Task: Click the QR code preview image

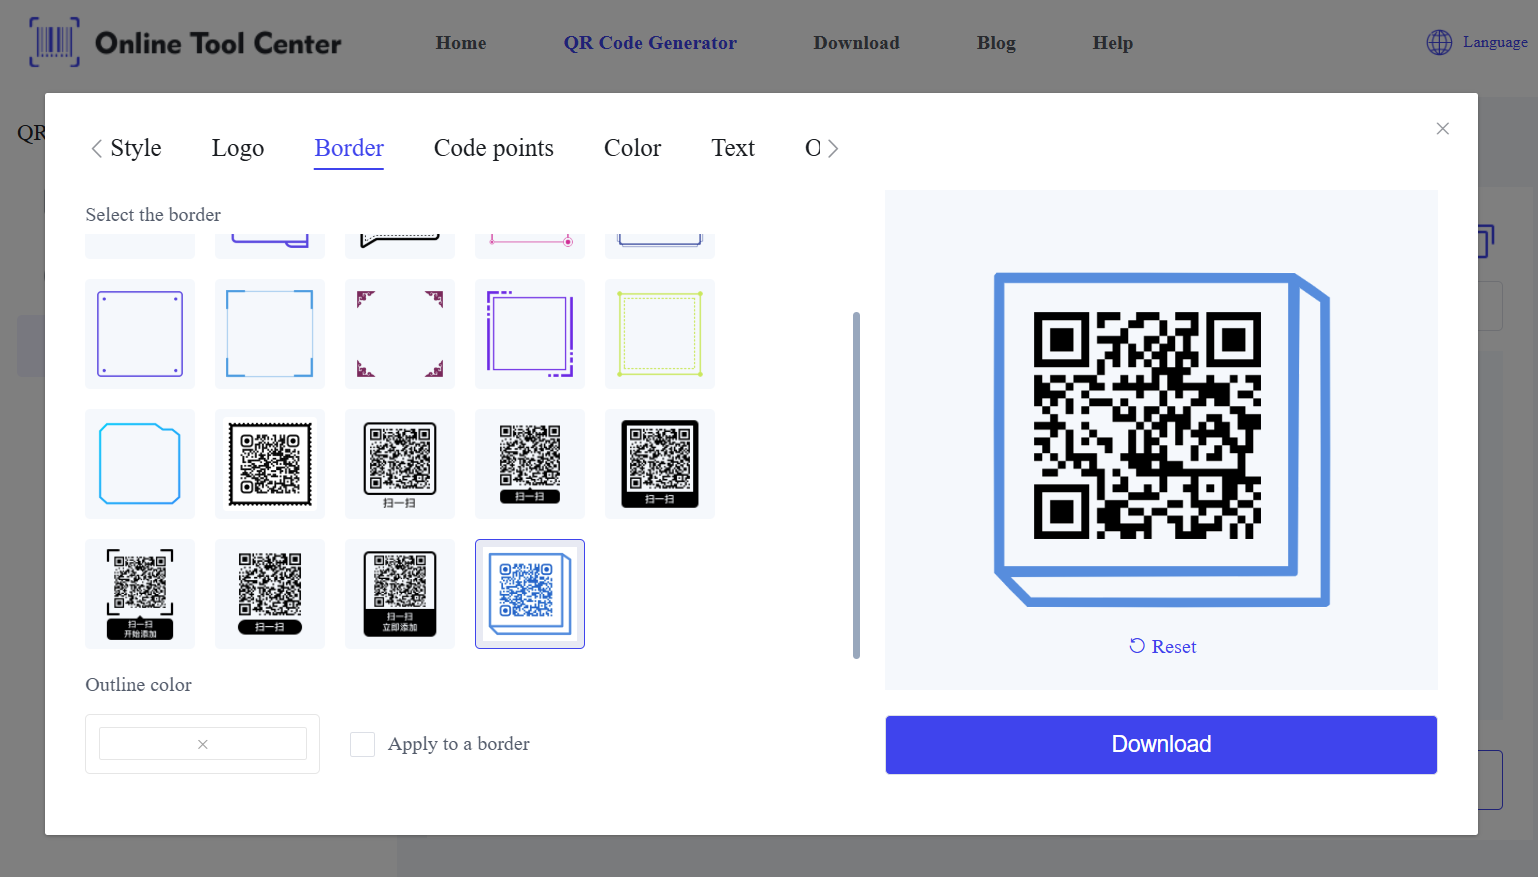Action: 1162,439
